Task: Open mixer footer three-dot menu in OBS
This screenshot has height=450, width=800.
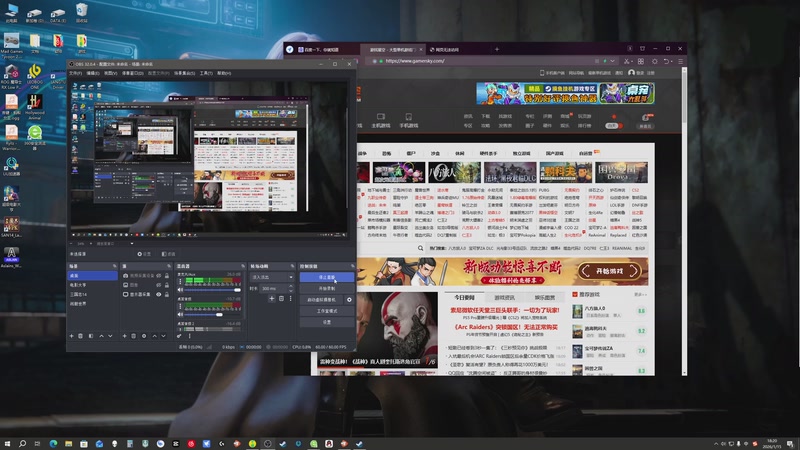Action: pyautogui.click(x=189, y=336)
